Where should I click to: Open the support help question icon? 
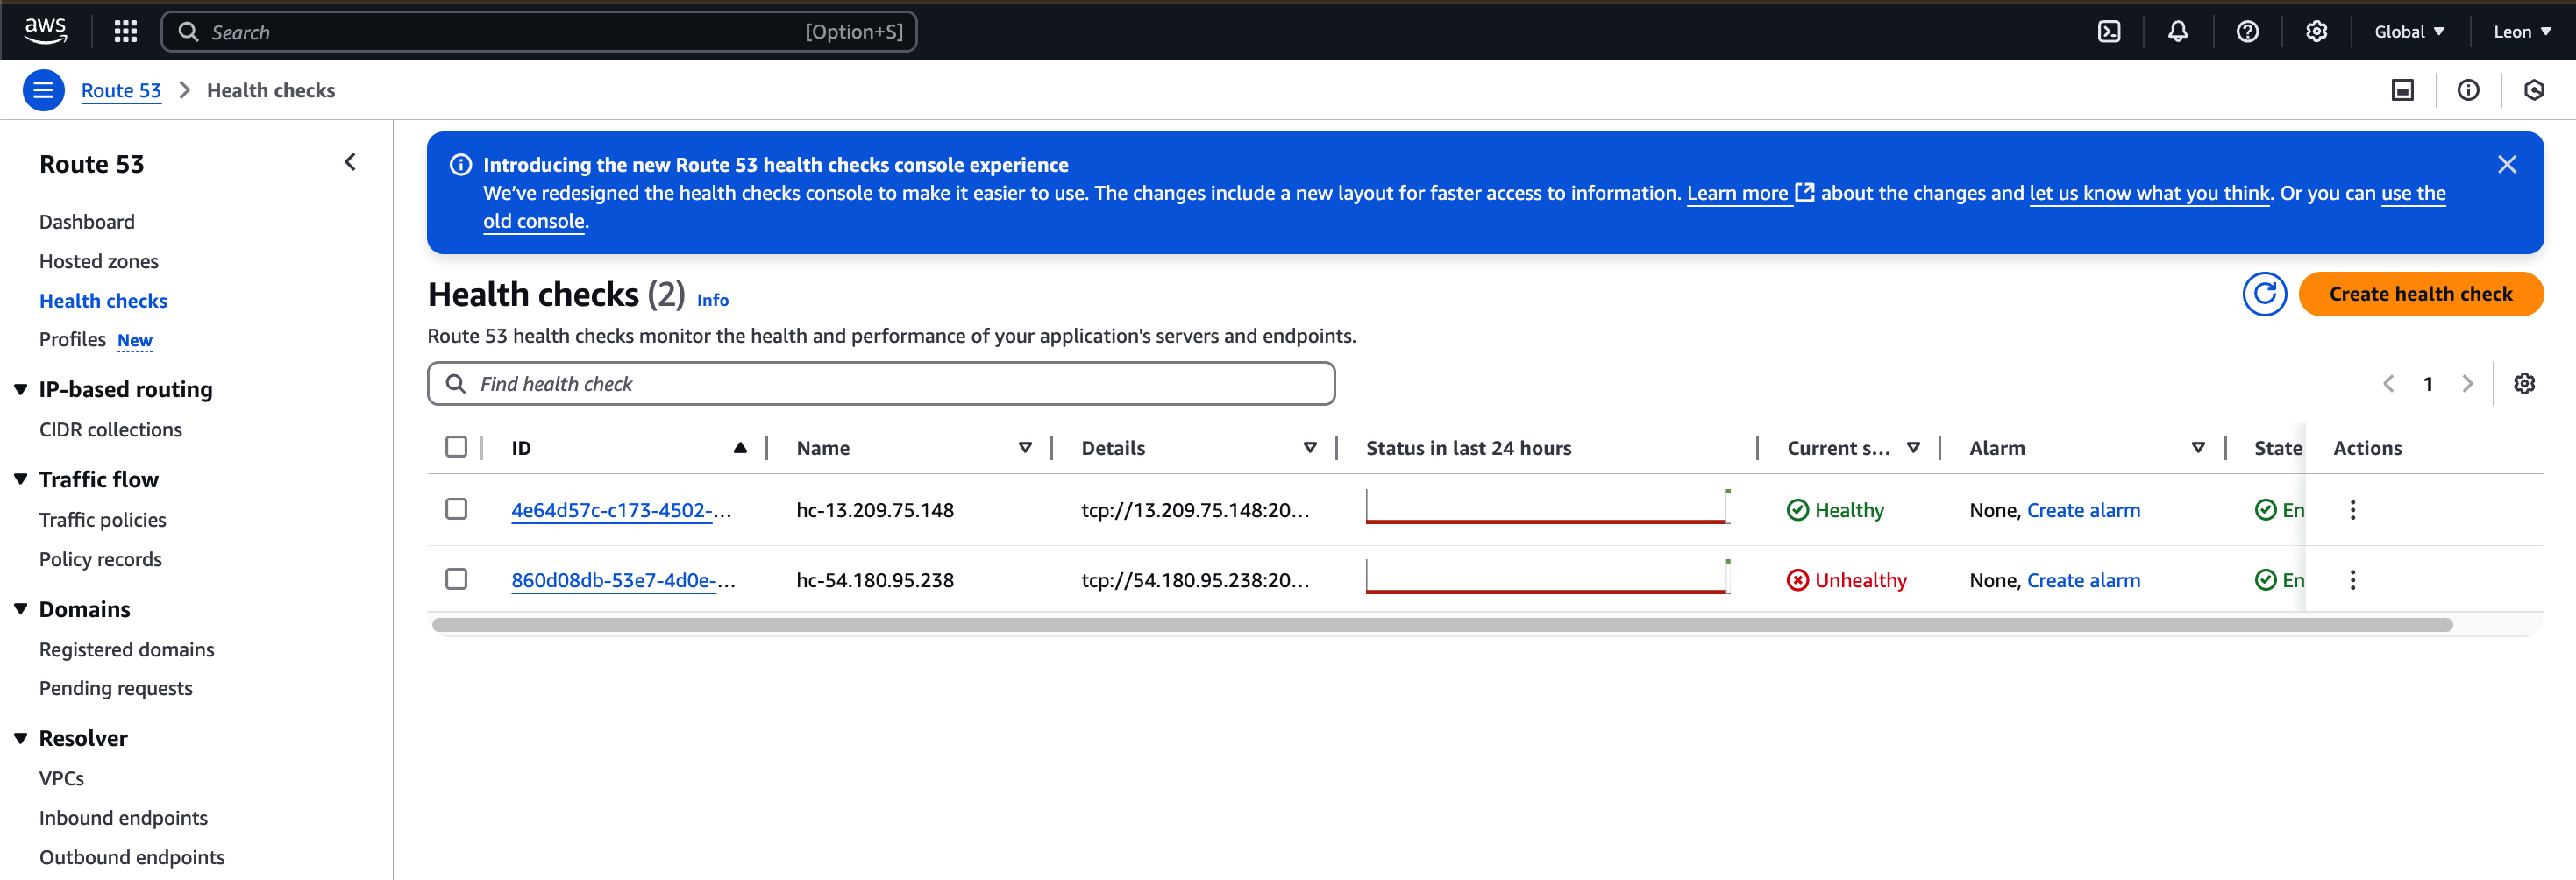coord(2247,32)
